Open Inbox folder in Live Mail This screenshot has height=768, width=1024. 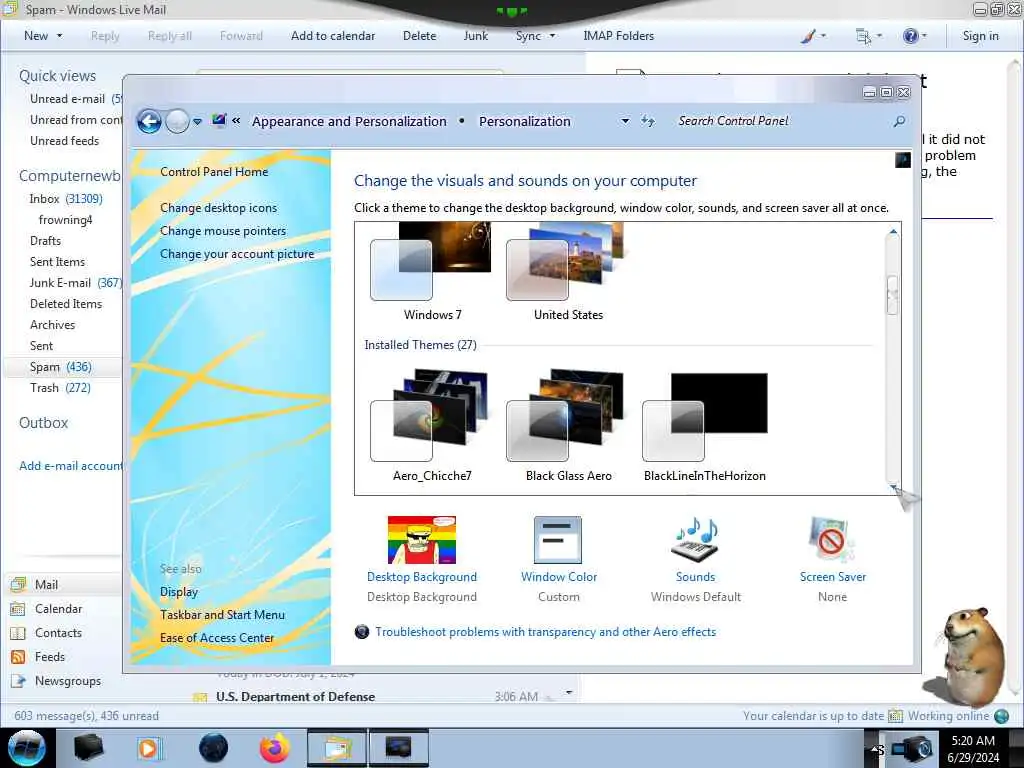65,199
